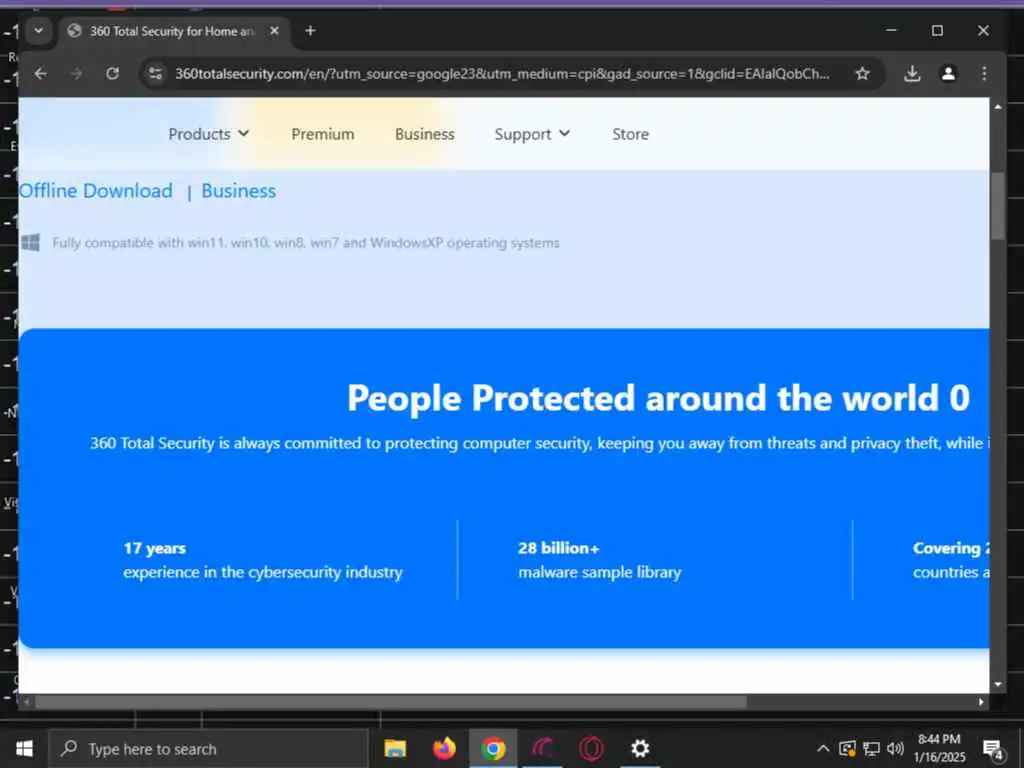Click the blue Business link
Screen dimensions: 1024x768
tap(238, 191)
